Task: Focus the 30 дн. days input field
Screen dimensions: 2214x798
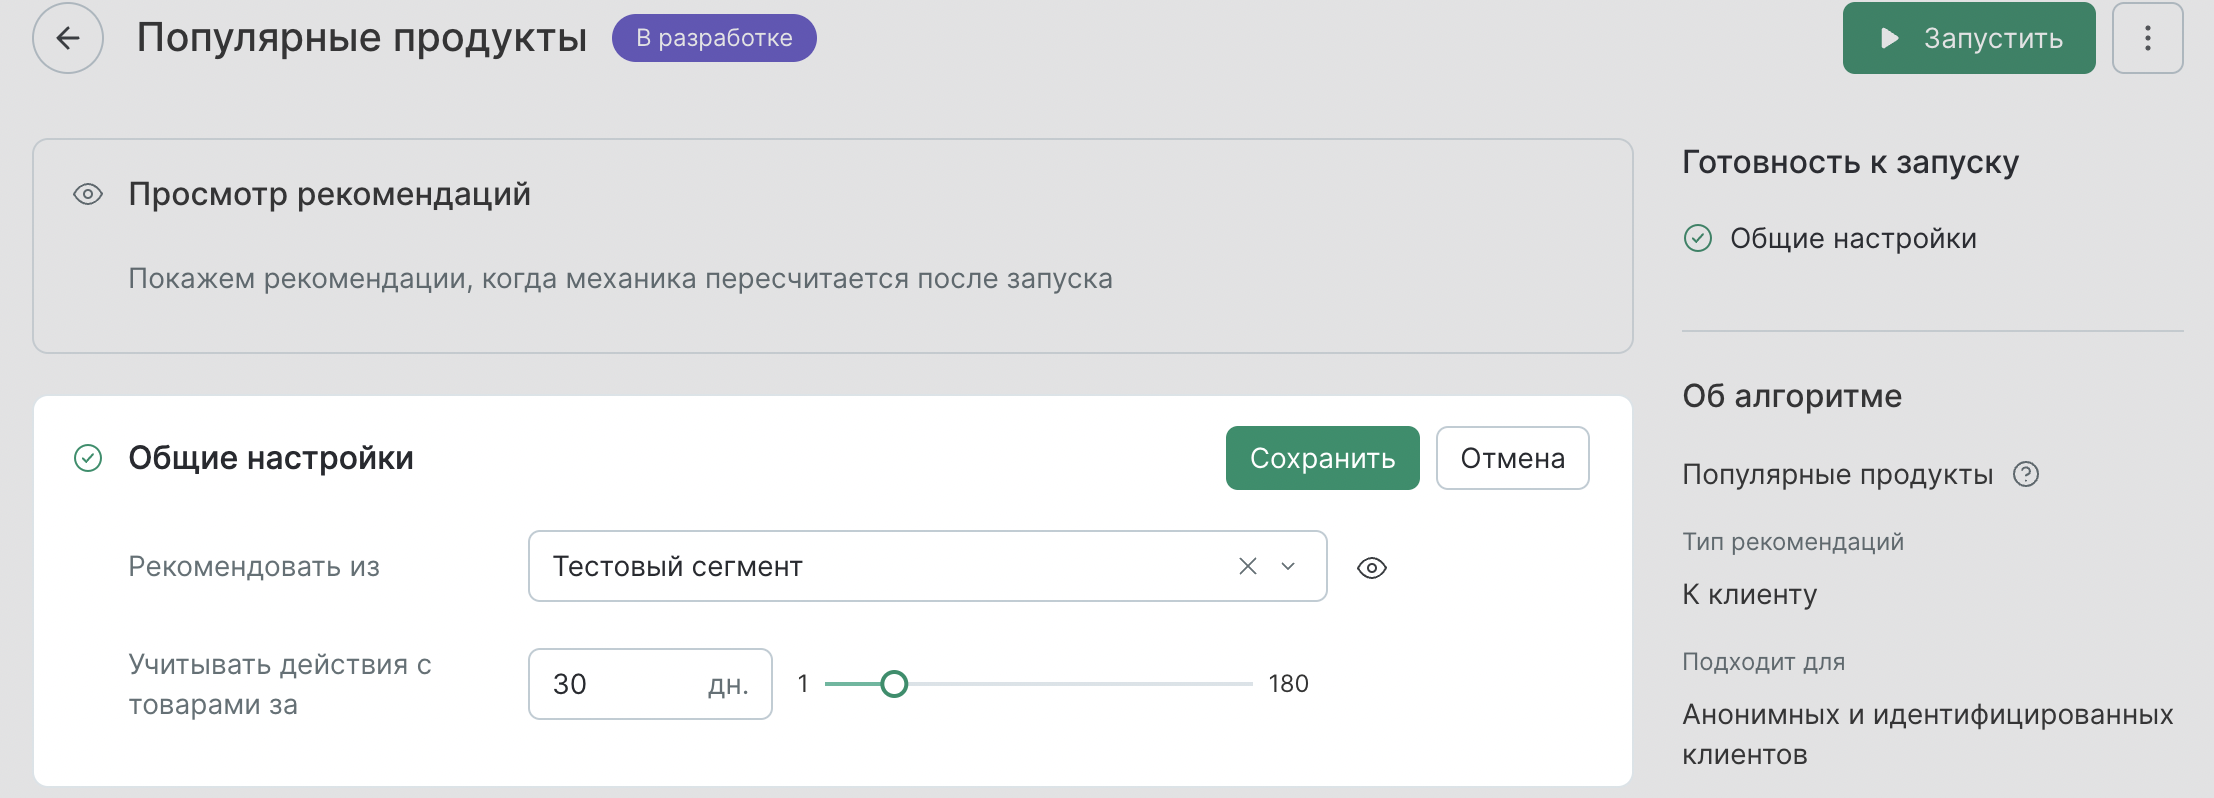Action: pos(650,684)
